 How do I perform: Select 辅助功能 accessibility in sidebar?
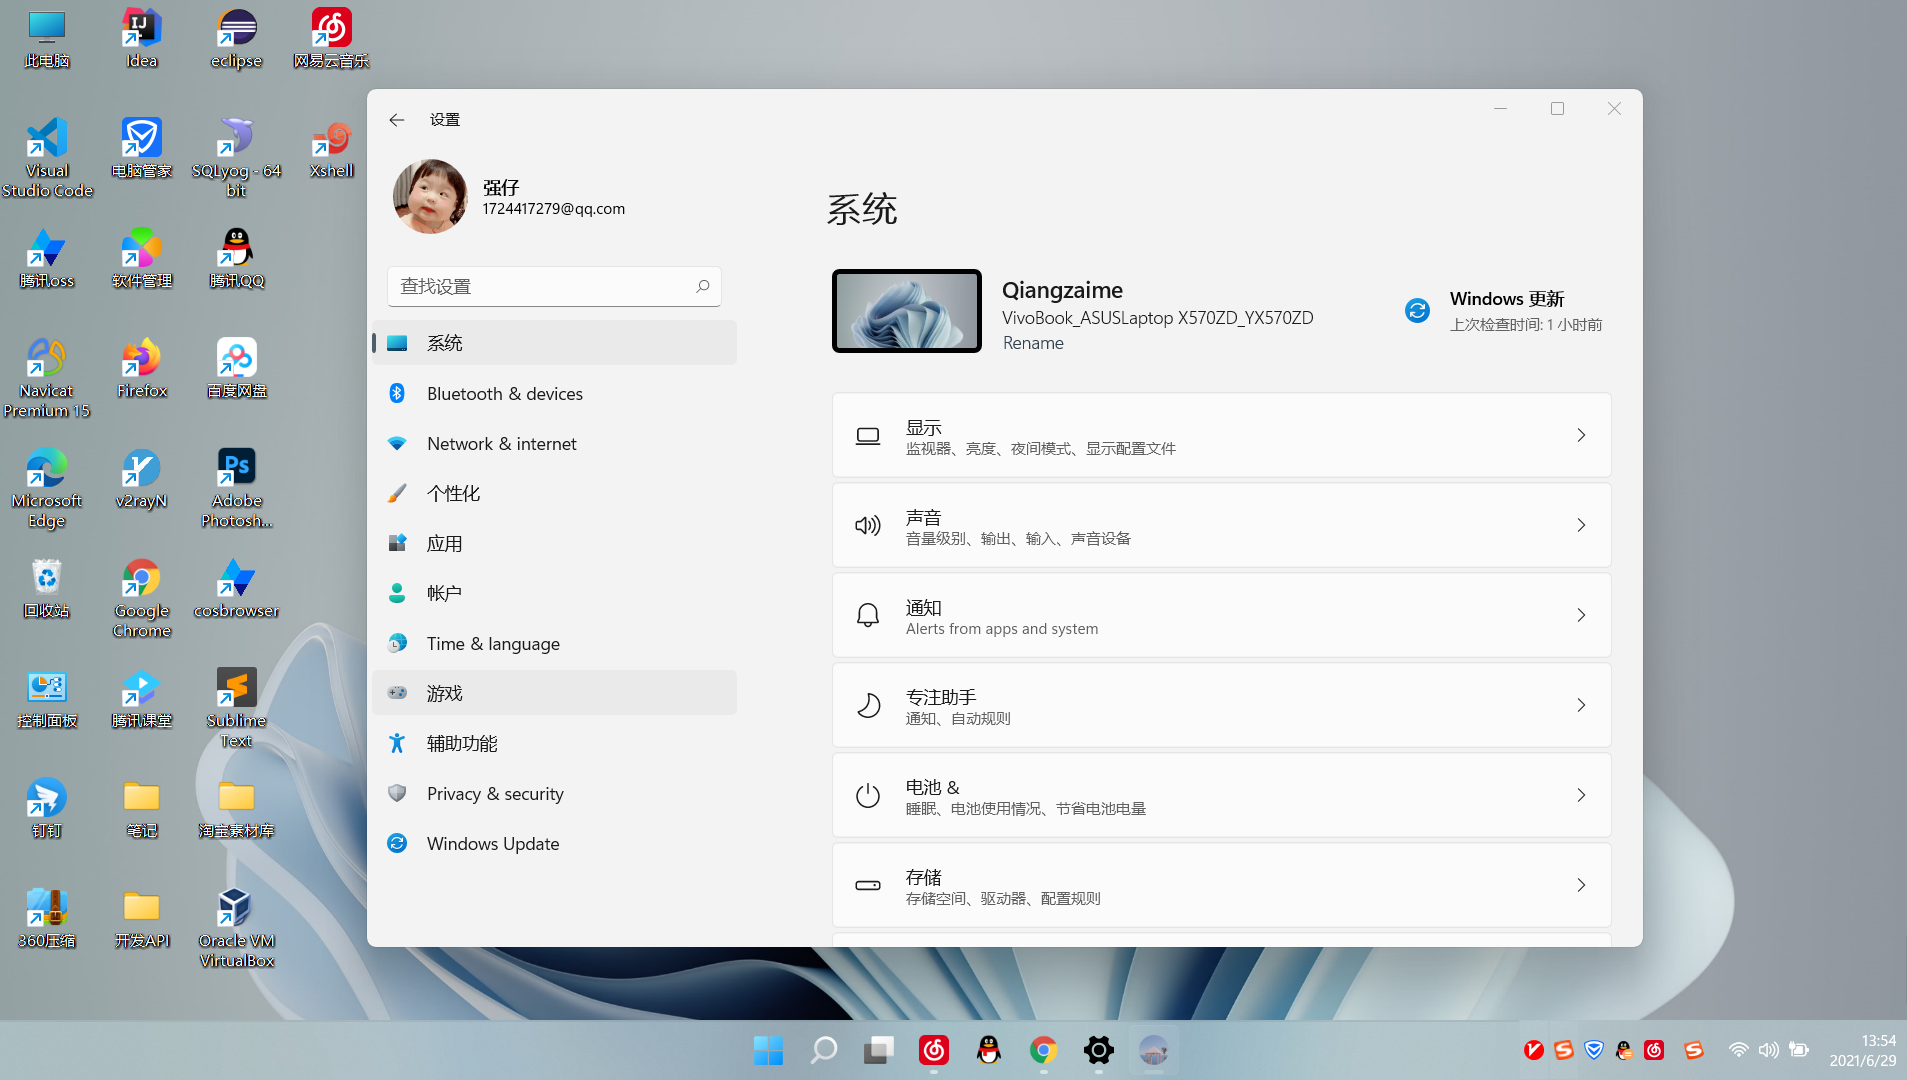pos(462,744)
